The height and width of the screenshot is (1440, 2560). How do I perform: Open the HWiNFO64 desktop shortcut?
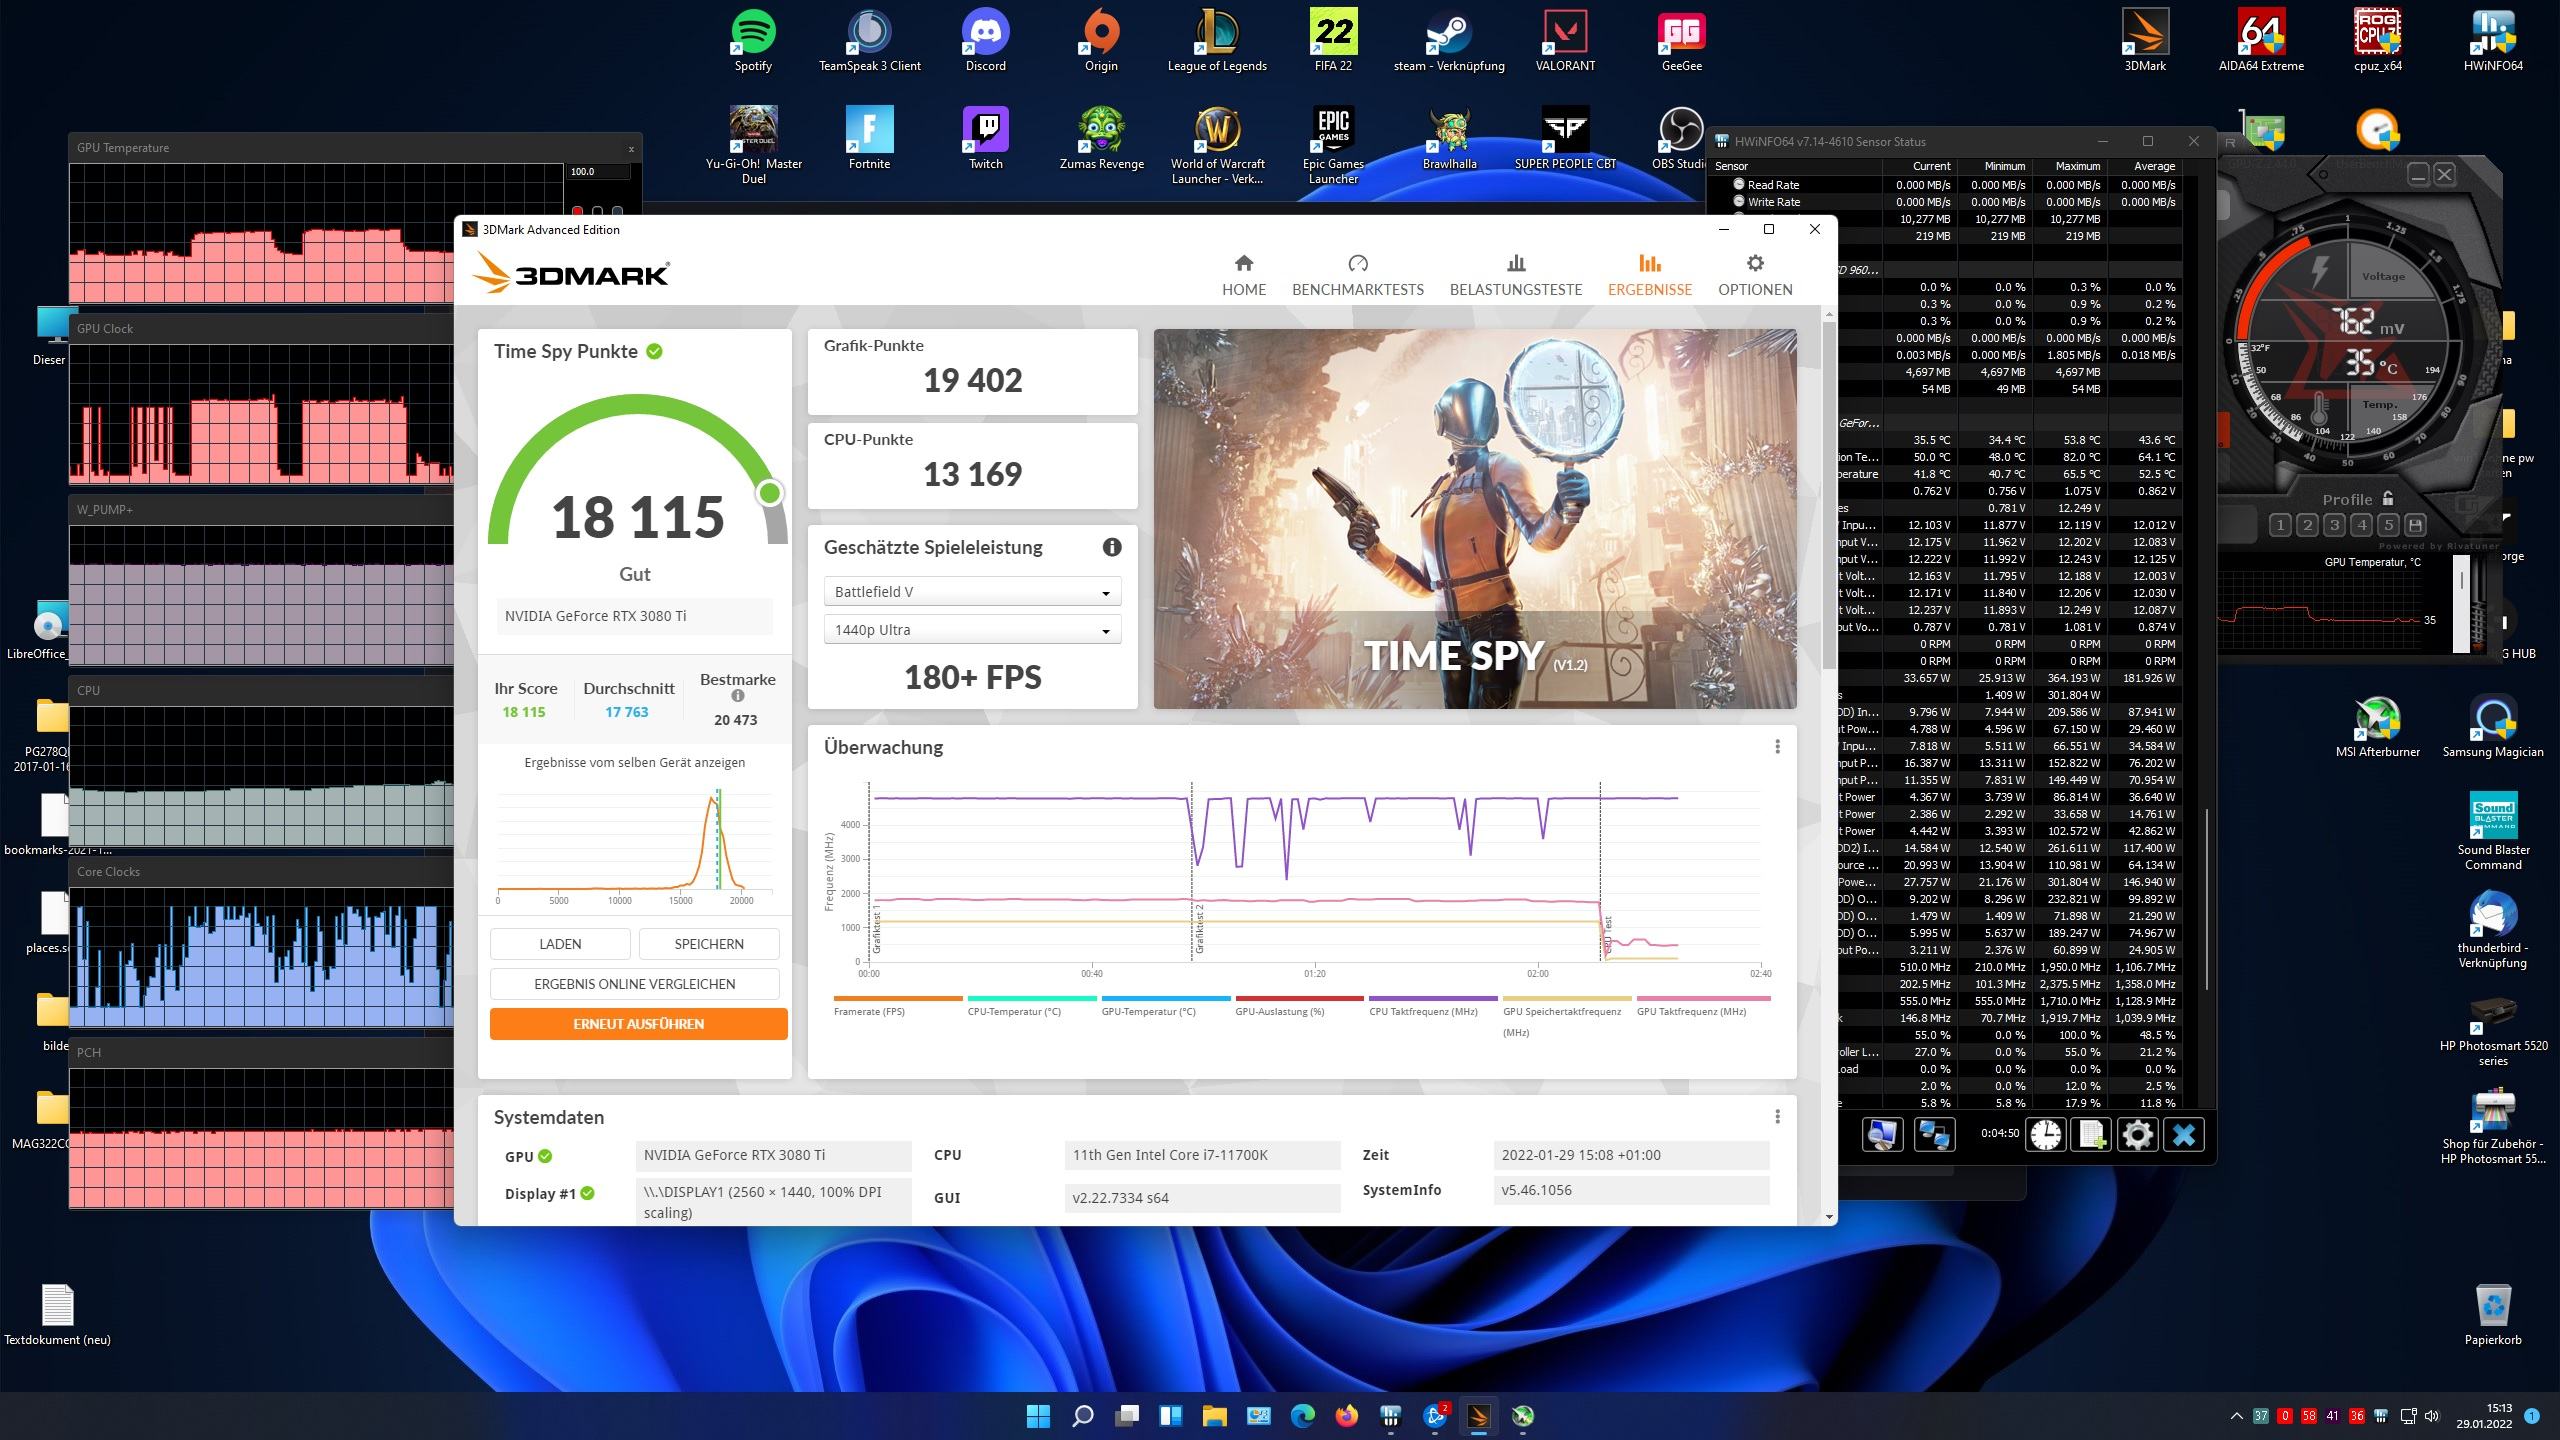pos(2493,41)
